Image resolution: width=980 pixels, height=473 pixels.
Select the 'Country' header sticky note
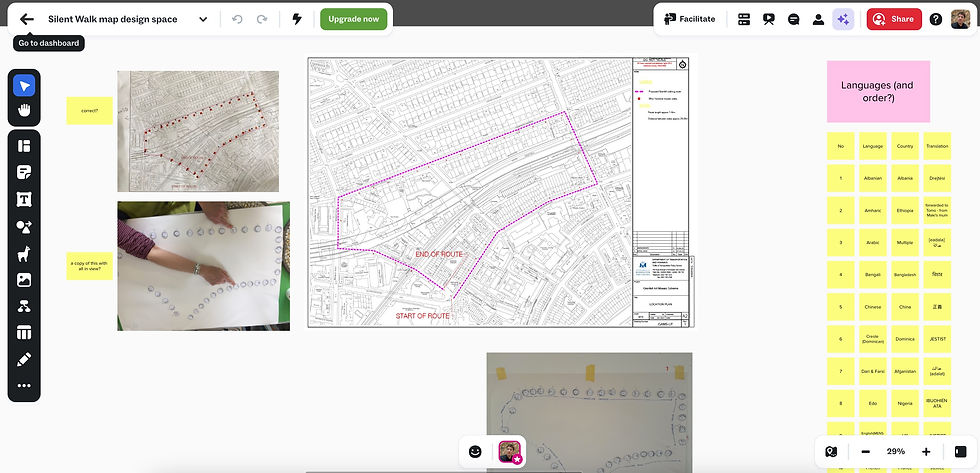tap(905, 146)
